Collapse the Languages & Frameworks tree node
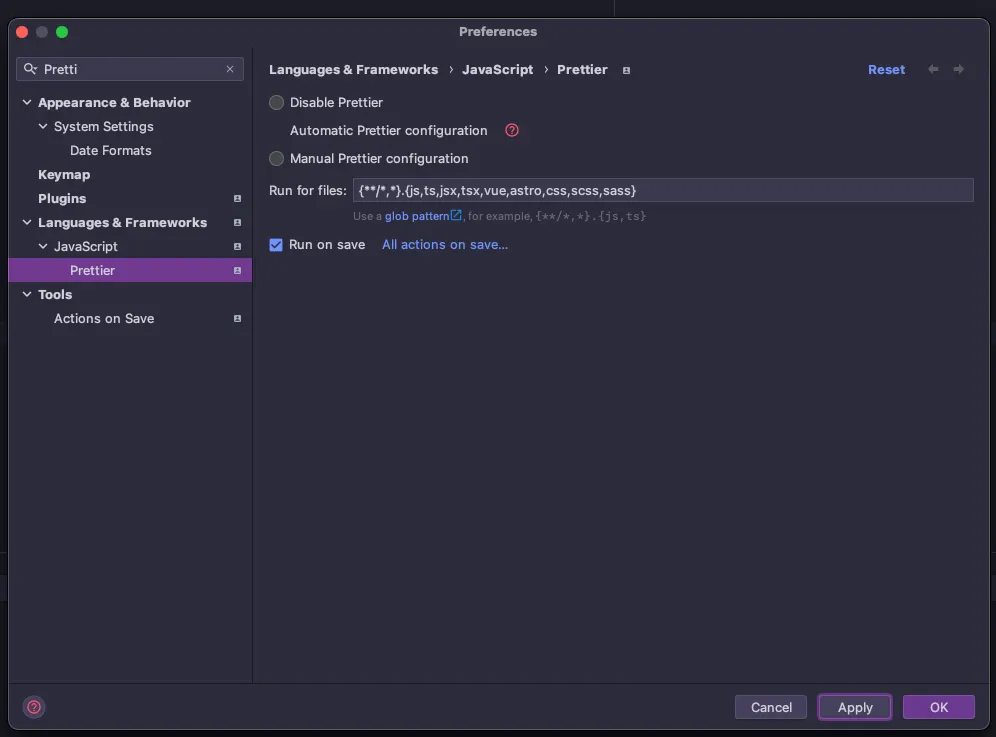 (27, 222)
